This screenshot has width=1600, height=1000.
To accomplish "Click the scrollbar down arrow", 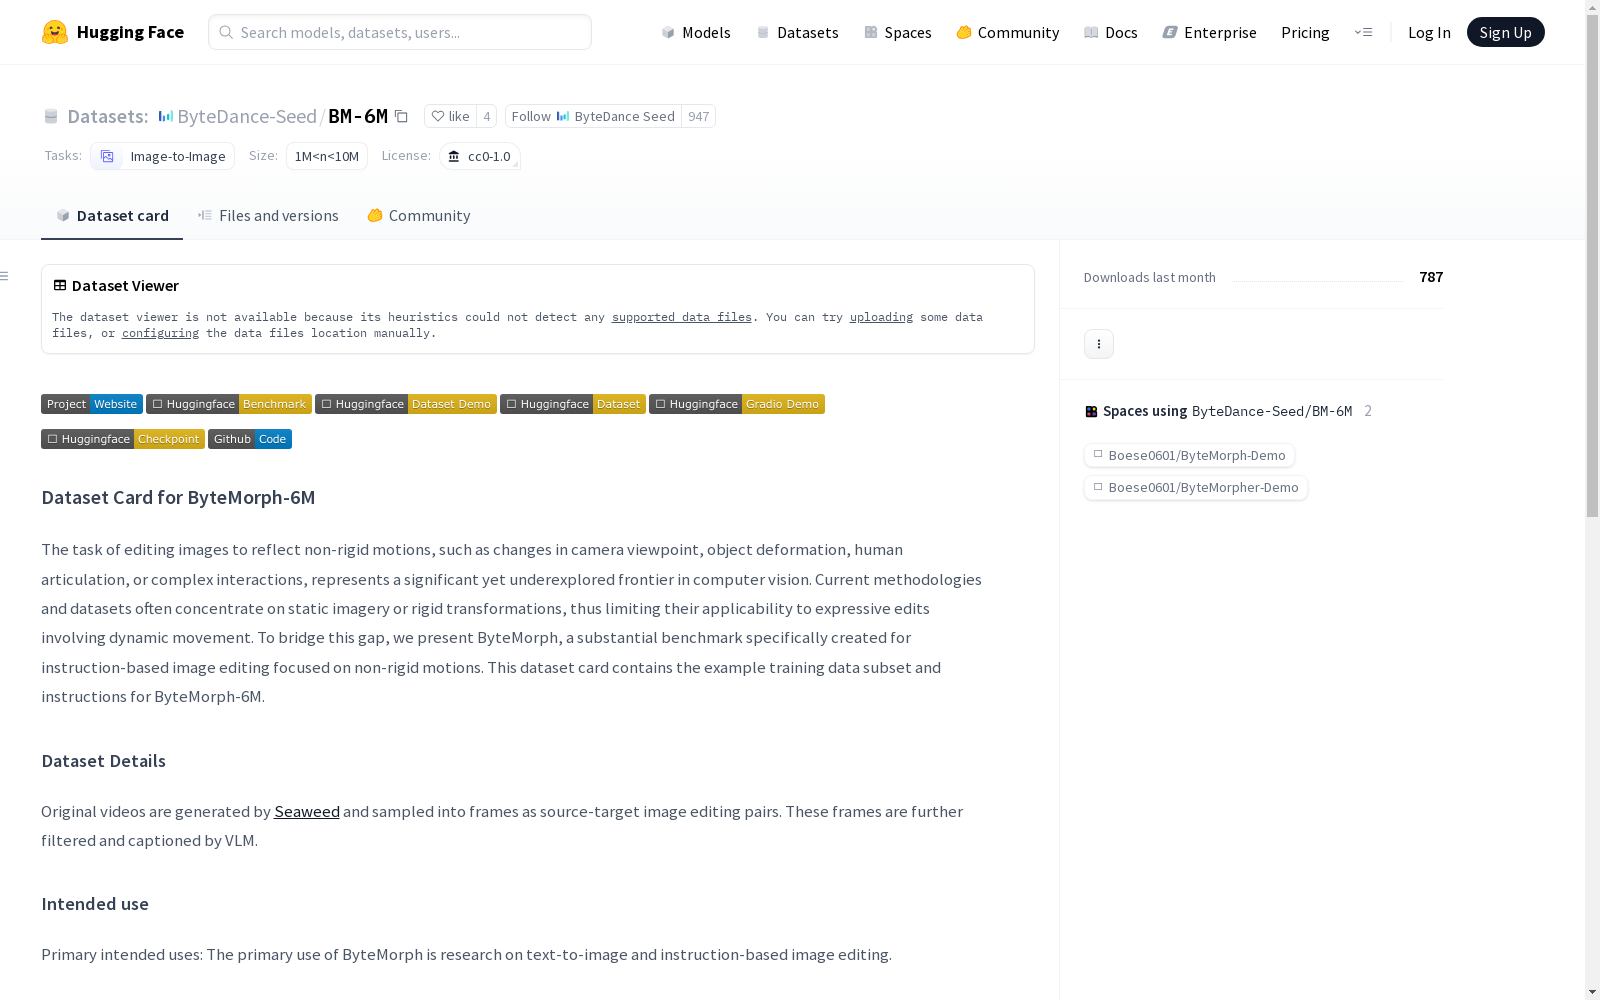I will [1592, 992].
